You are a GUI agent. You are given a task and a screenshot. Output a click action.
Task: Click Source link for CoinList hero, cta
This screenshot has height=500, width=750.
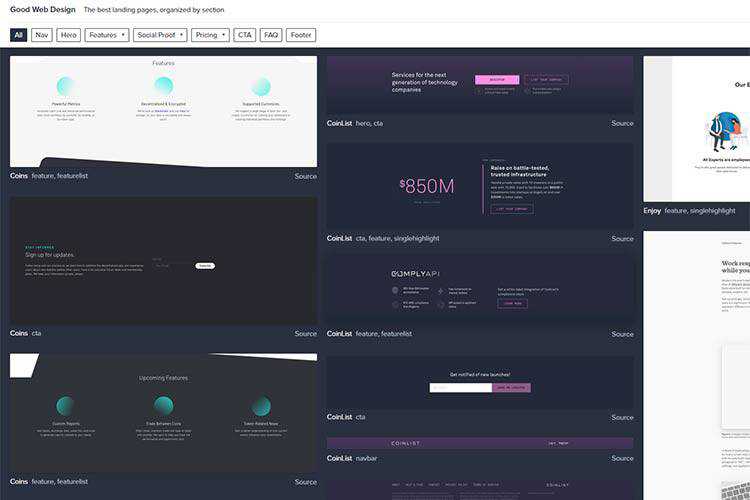pos(622,124)
